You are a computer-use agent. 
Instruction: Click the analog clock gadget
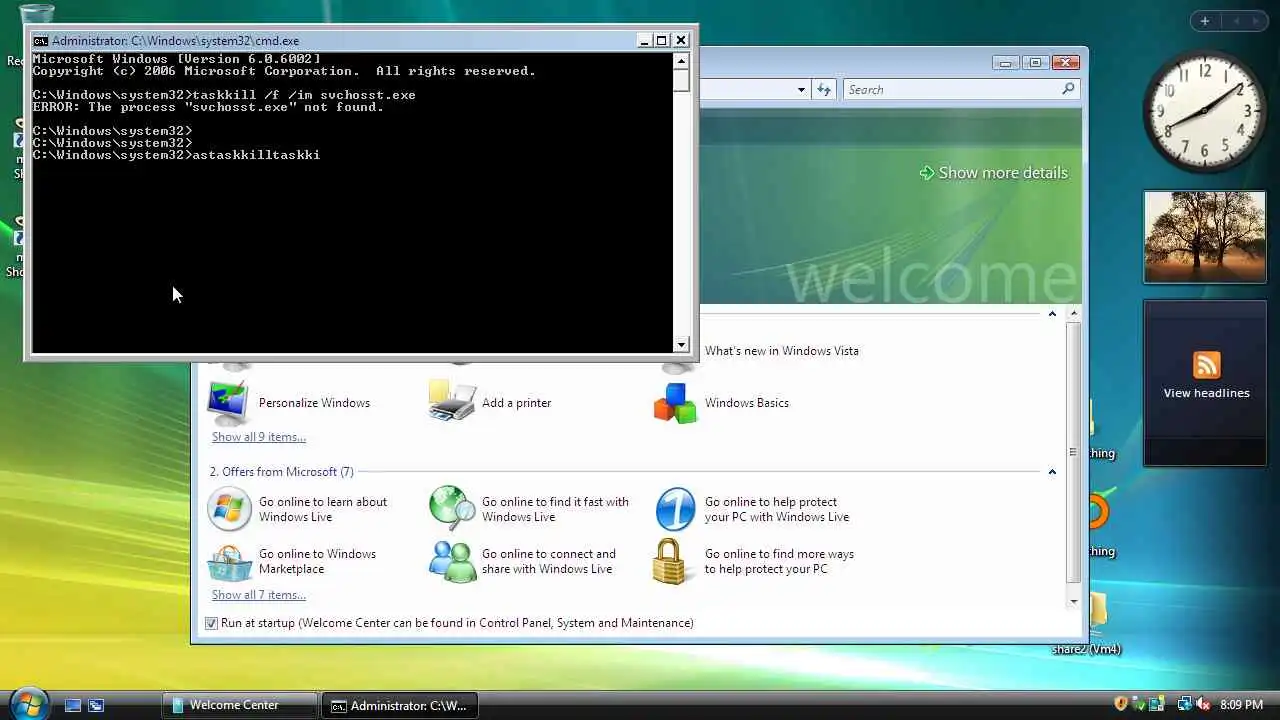pyautogui.click(x=1205, y=110)
